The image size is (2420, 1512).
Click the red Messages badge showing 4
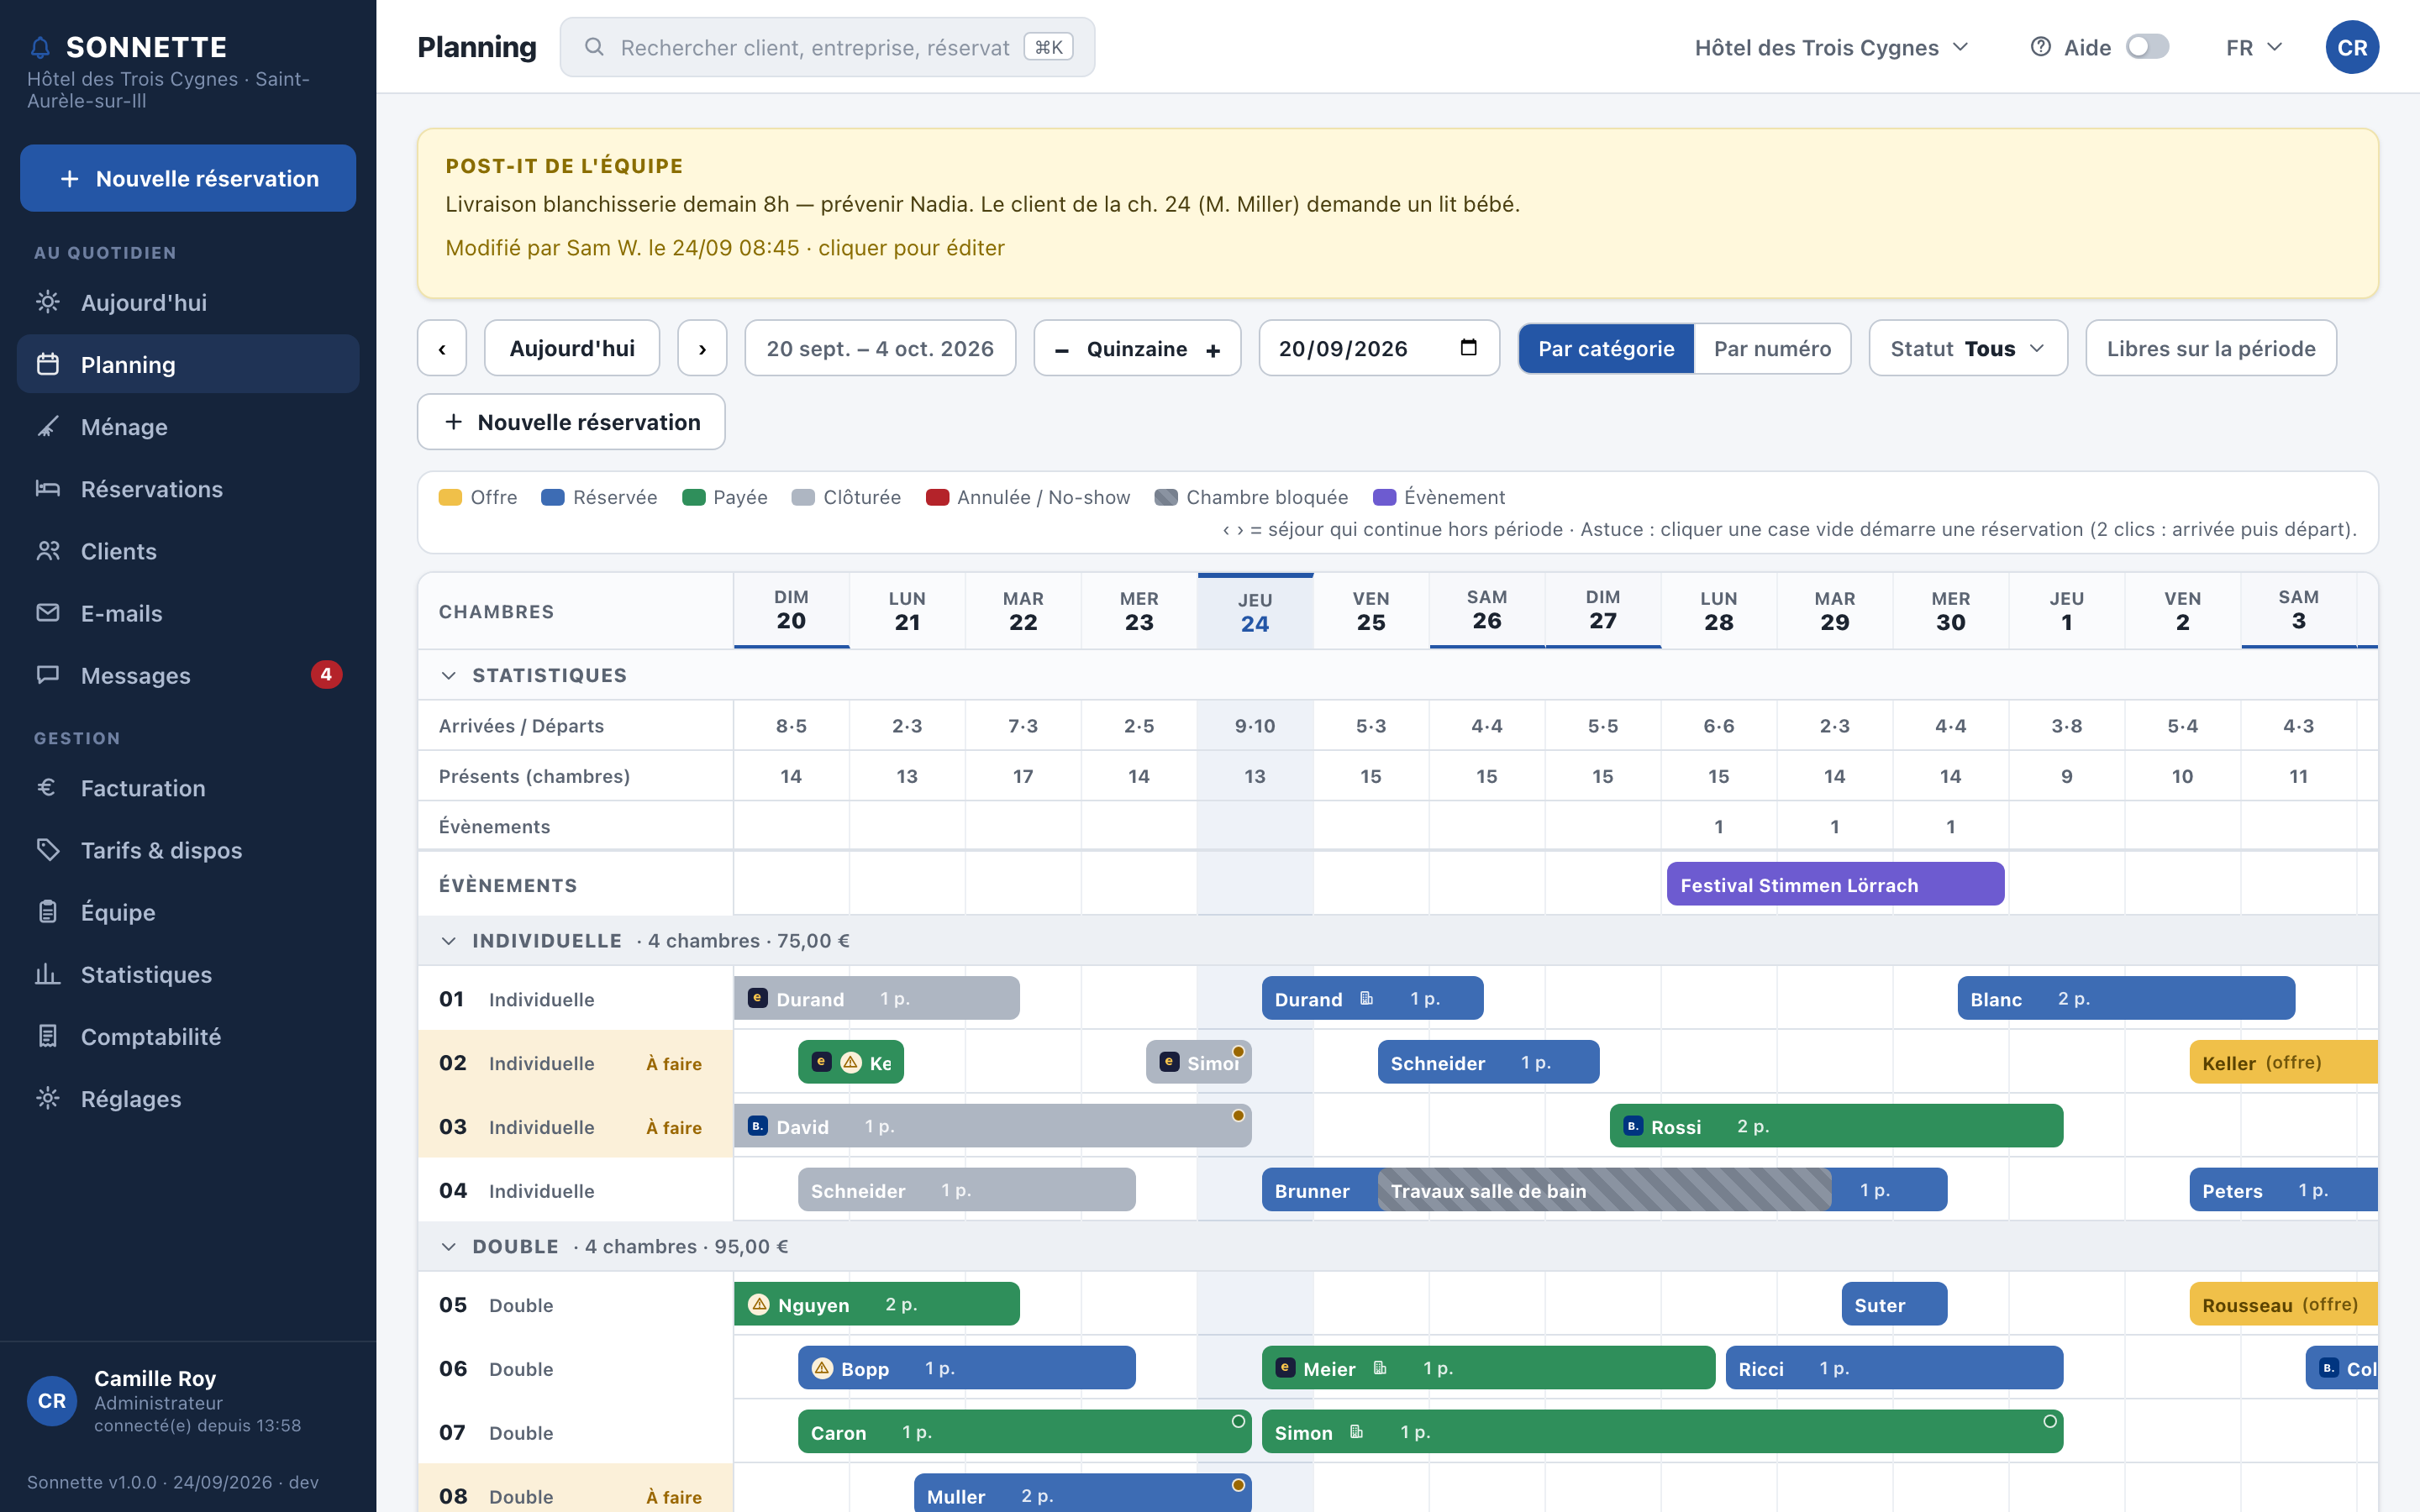326,675
